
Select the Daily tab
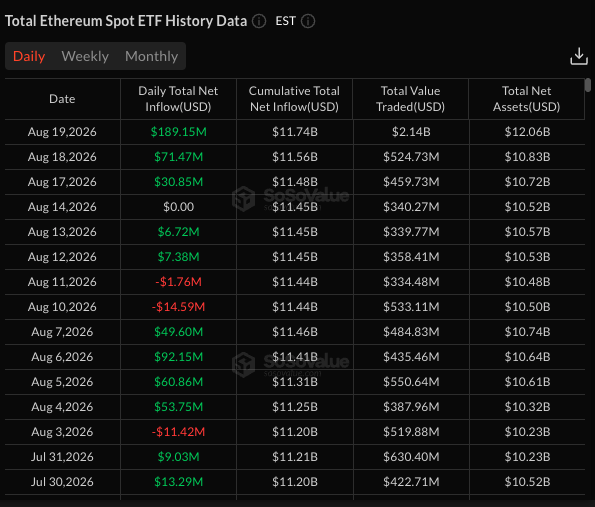click(29, 56)
